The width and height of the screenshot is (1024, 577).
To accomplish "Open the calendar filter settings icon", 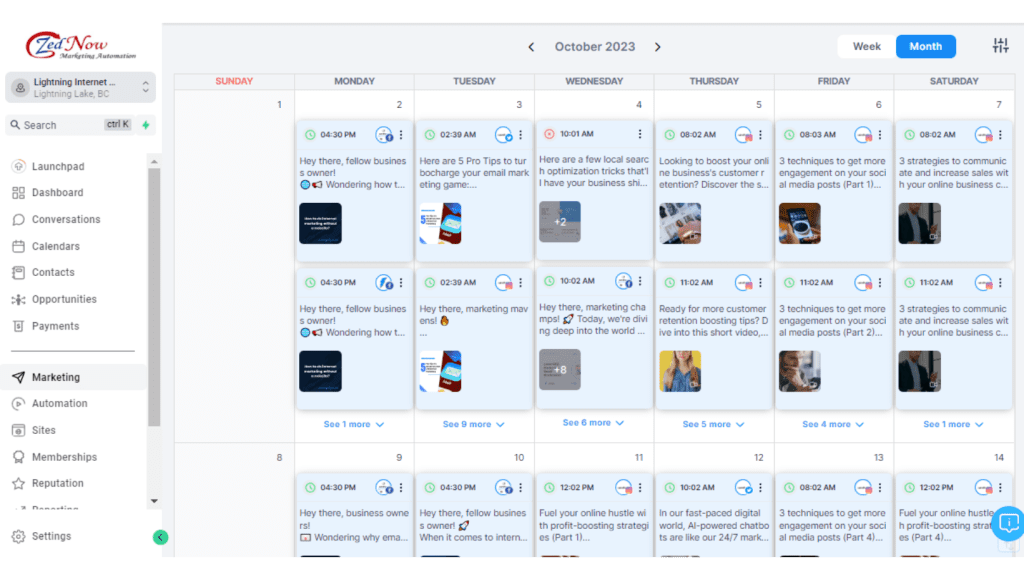I will coord(1000,46).
